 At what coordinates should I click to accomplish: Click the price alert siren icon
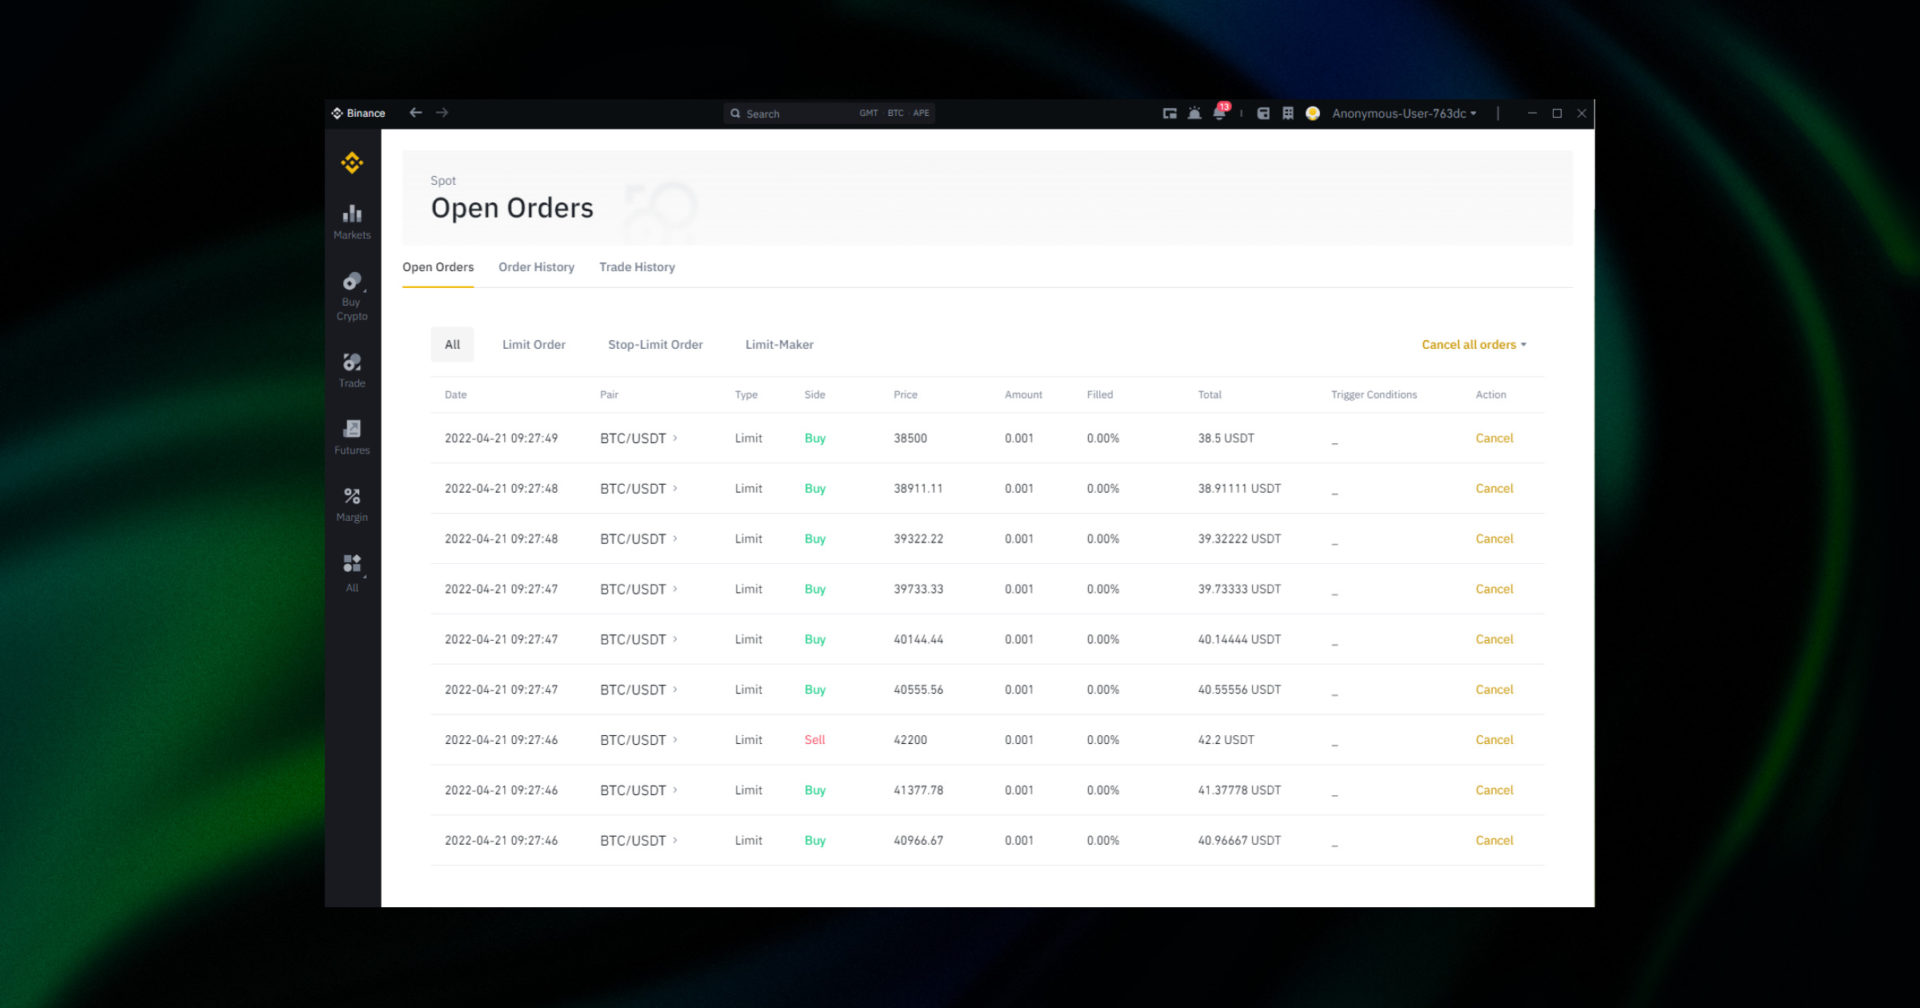click(x=1194, y=113)
